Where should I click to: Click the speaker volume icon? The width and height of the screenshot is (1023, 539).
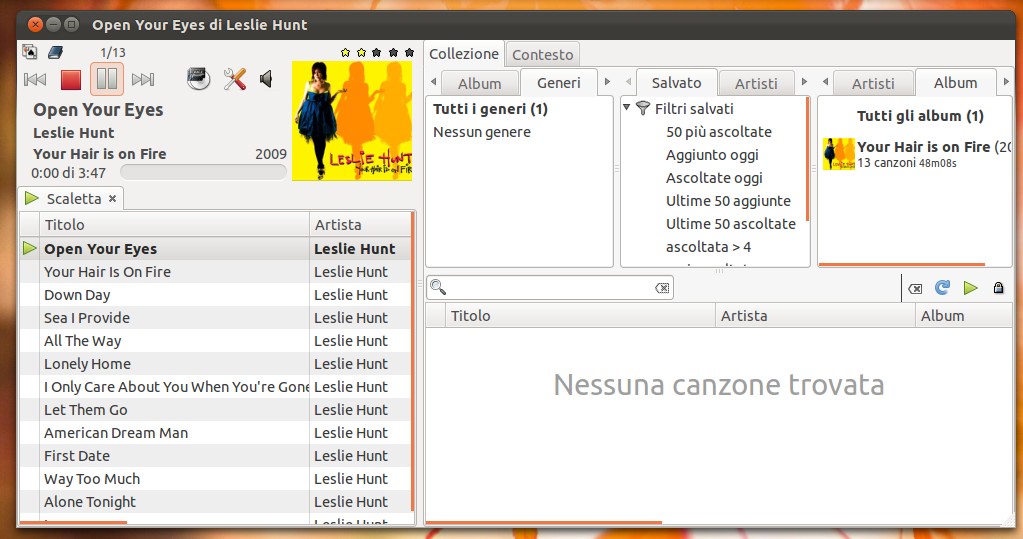tap(266, 79)
